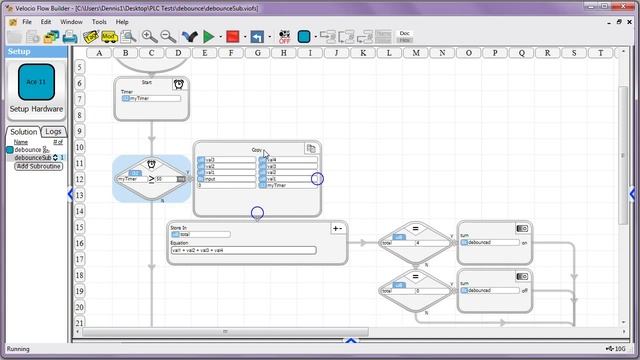This screenshot has height=360, width=640.
Task: Open the File menu
Action: coord(27,22)
